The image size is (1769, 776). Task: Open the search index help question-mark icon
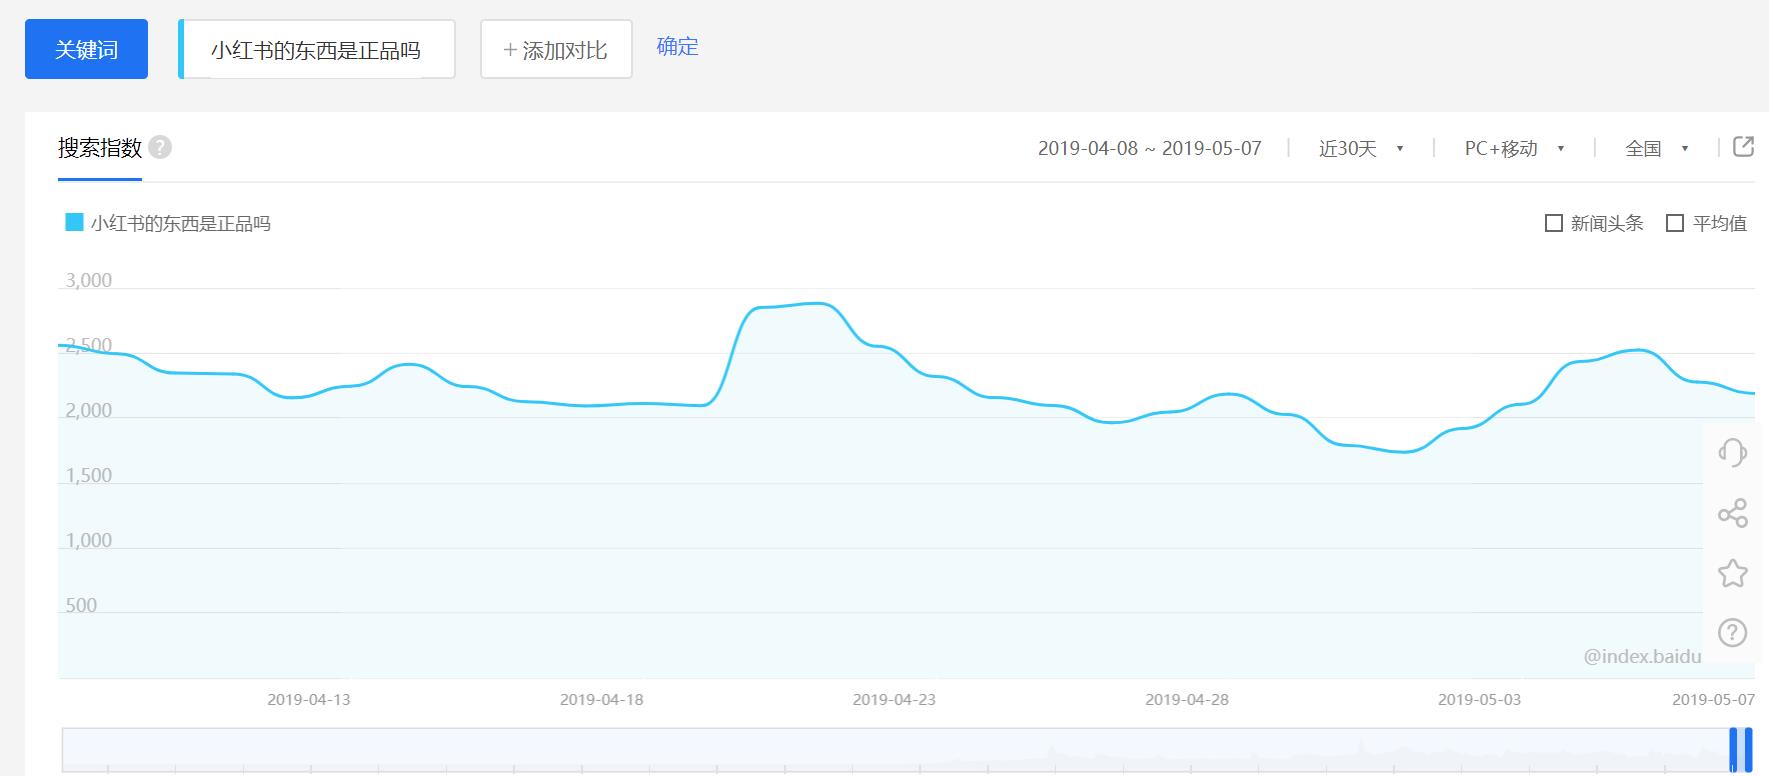point(160,147)
